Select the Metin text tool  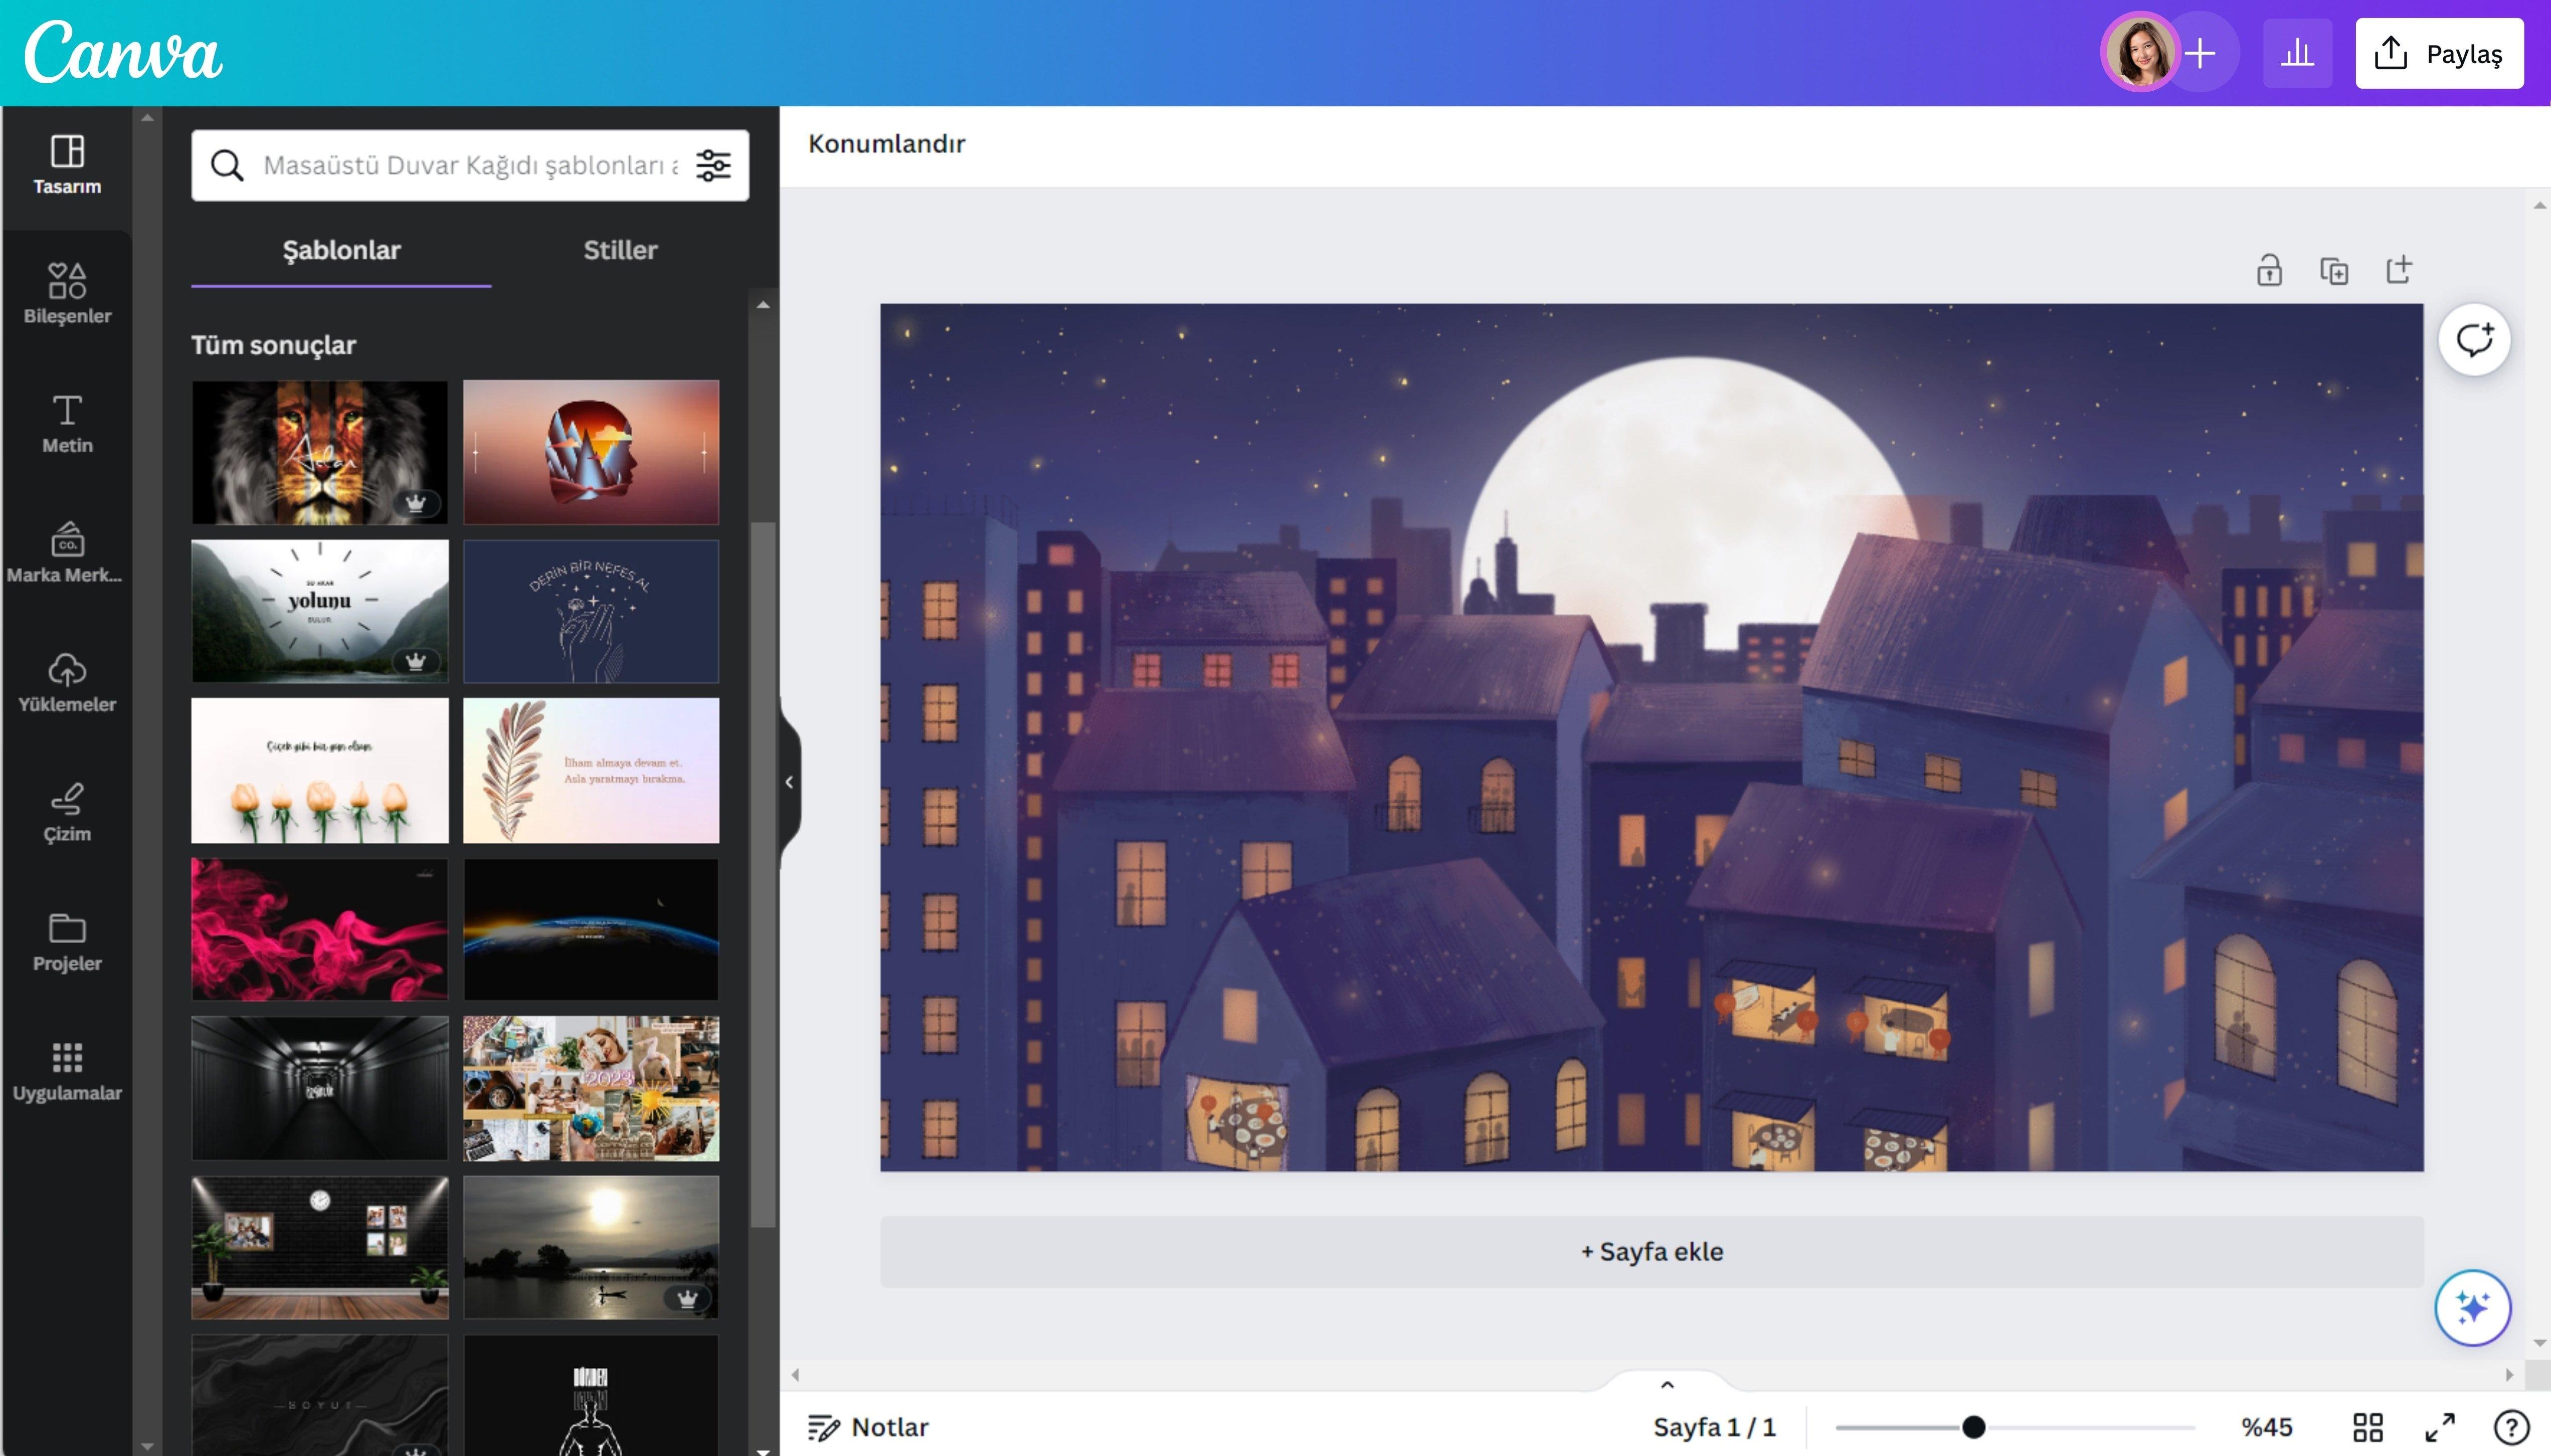67,423
